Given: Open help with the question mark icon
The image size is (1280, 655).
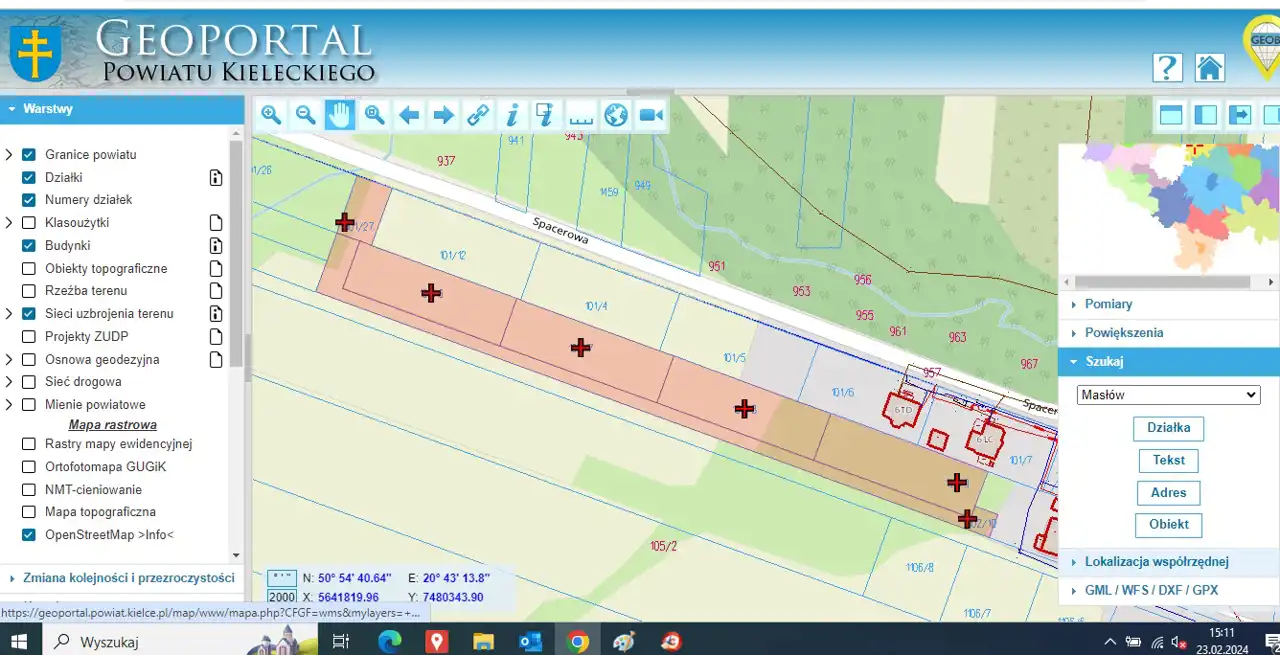Looking at the screenshot, I should (1167, 68).
